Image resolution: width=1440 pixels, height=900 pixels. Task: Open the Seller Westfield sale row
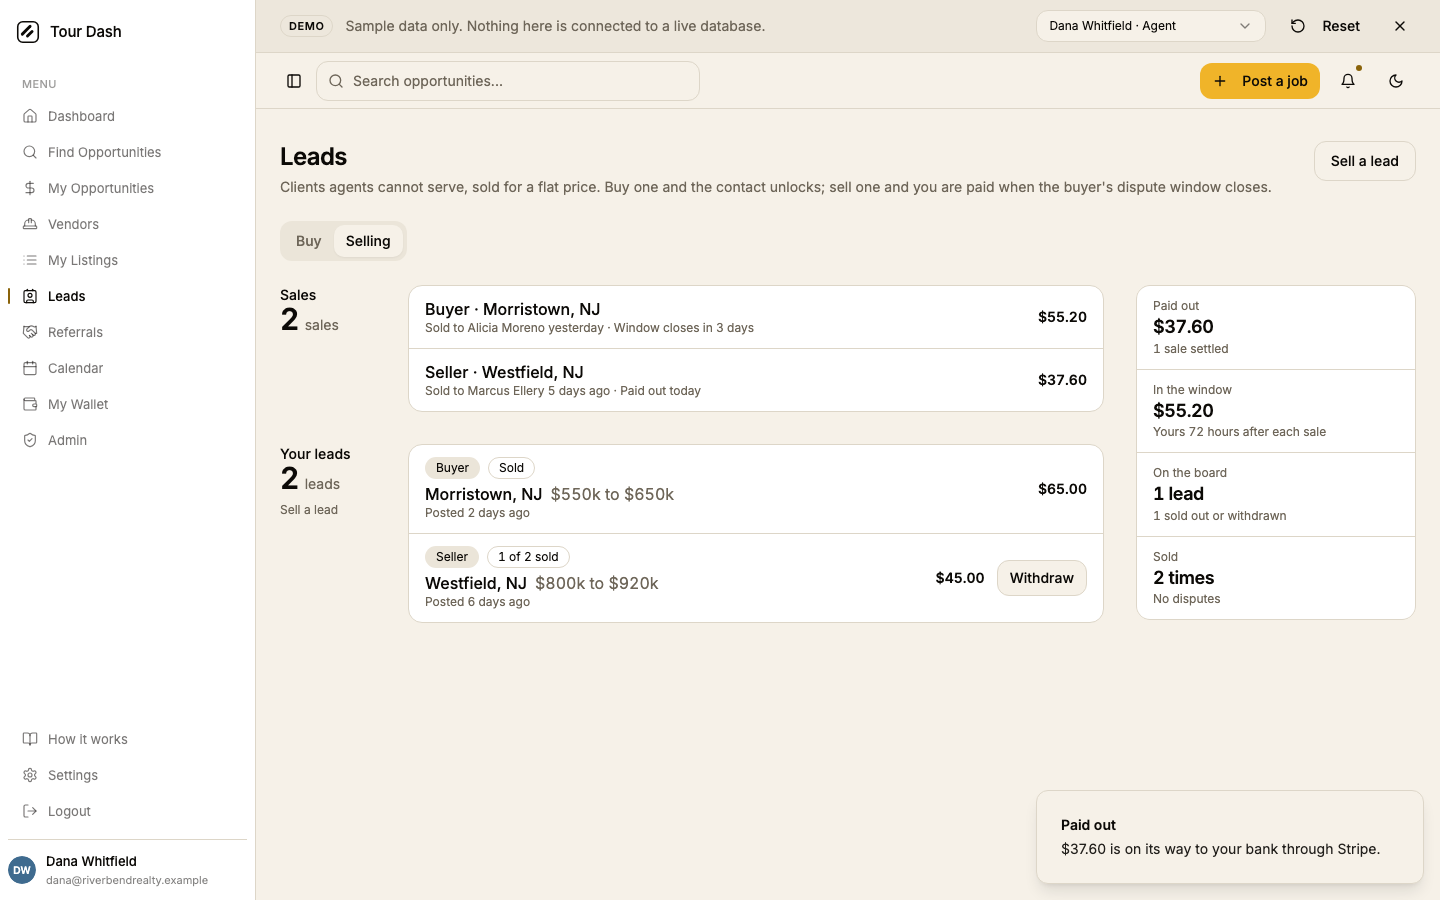[756, 380]
